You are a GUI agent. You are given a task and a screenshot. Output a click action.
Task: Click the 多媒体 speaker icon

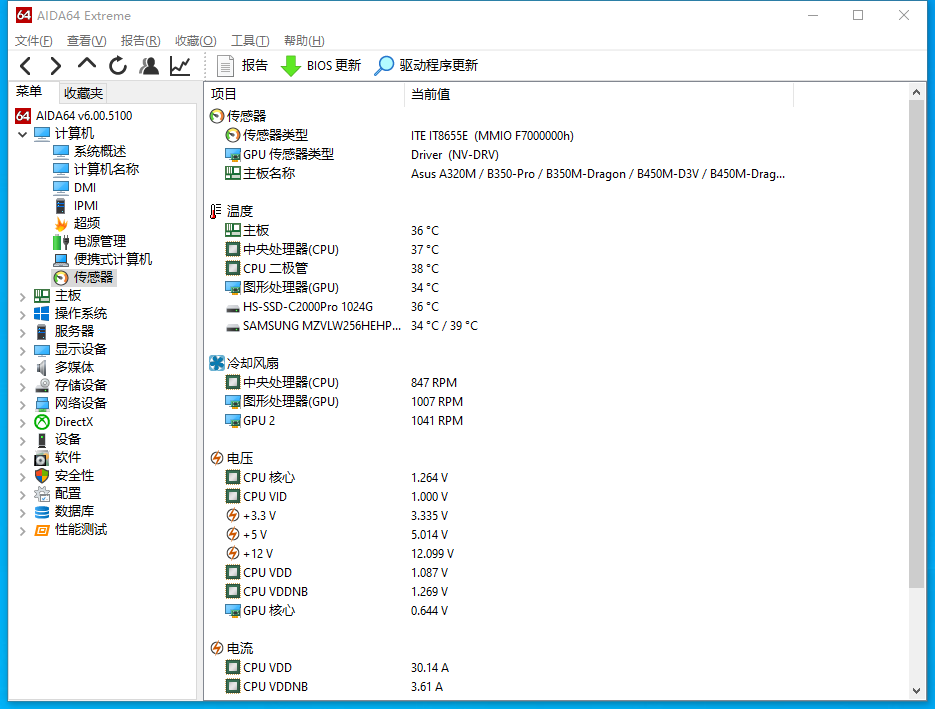click(x=42, y=368)
